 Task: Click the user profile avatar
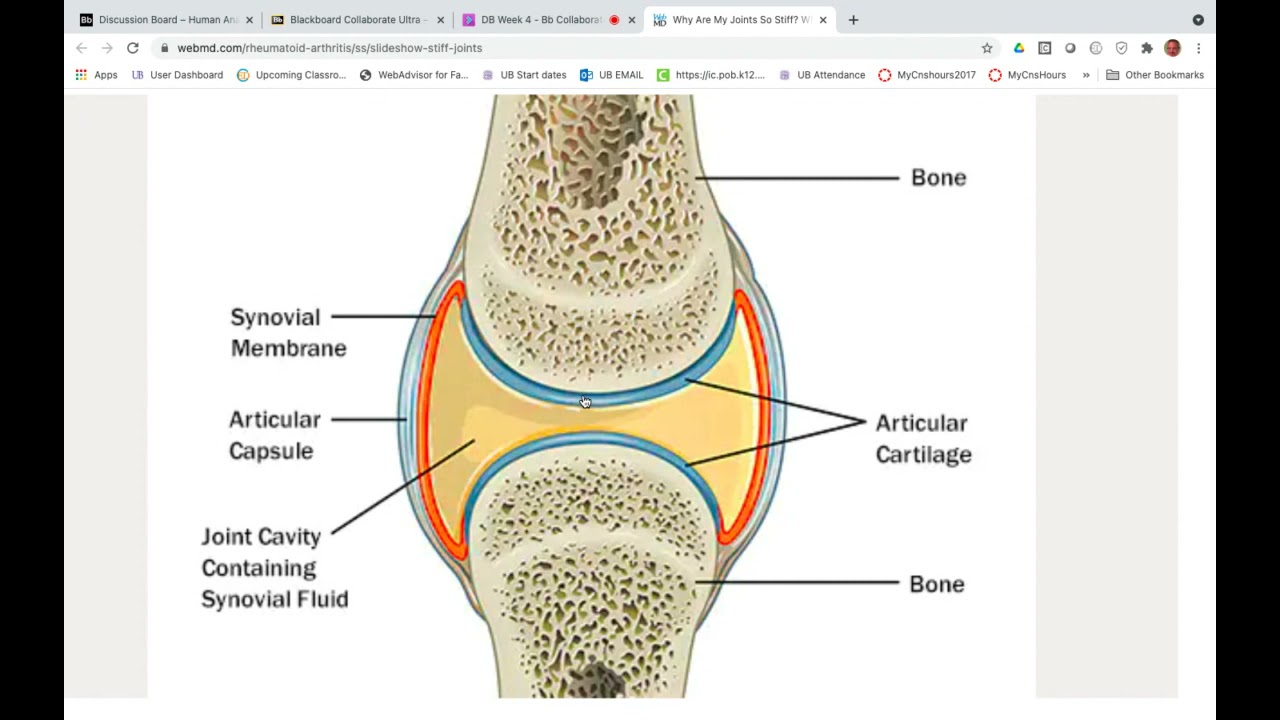tap(1172, 48)
